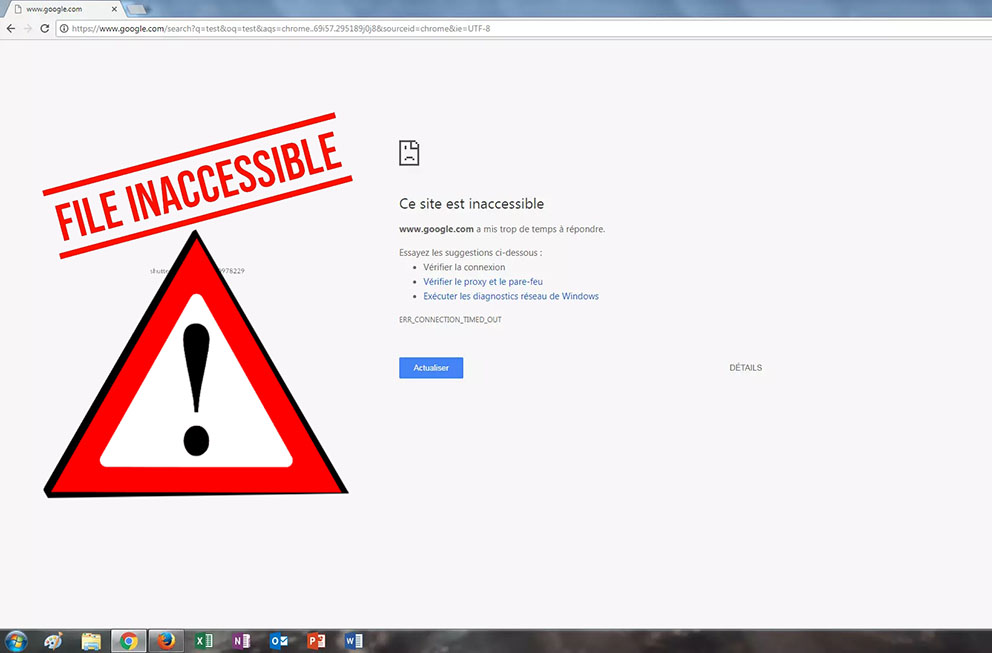Image resolution: width=992 pixels, height=653 pixels.
Task: Click the forward navigation arrow
Action: click(x=28, y=28)
